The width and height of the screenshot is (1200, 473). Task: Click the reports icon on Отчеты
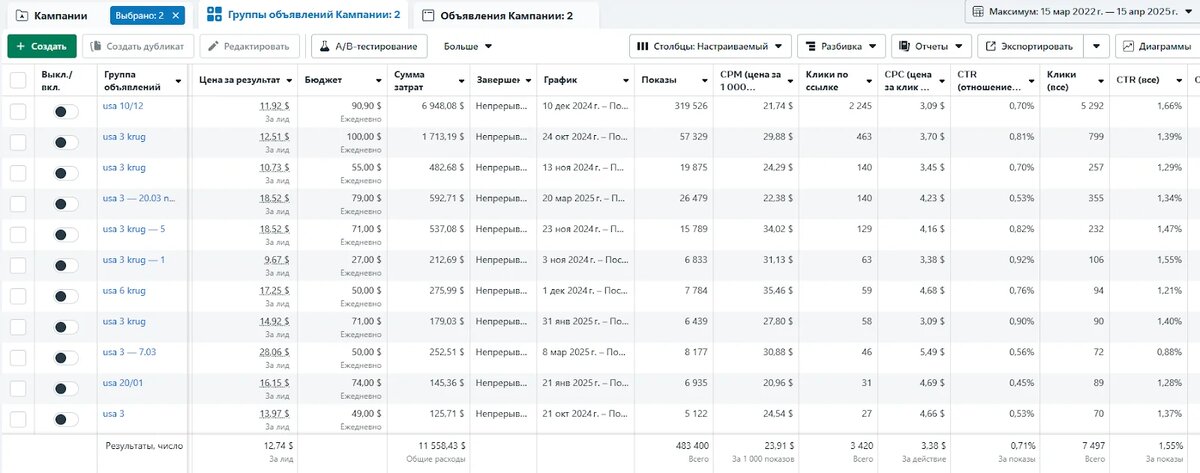click(x=904, y=46)
